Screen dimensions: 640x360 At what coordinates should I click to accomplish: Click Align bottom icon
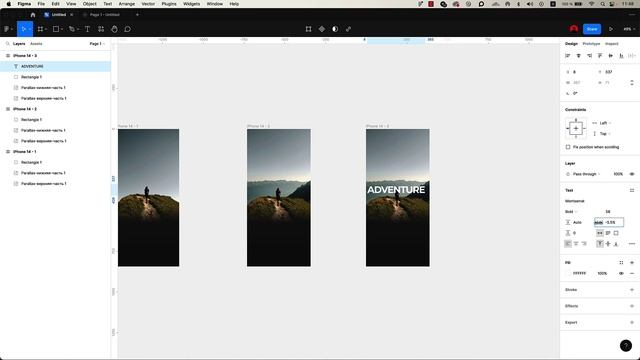click(x=621, y=56)
